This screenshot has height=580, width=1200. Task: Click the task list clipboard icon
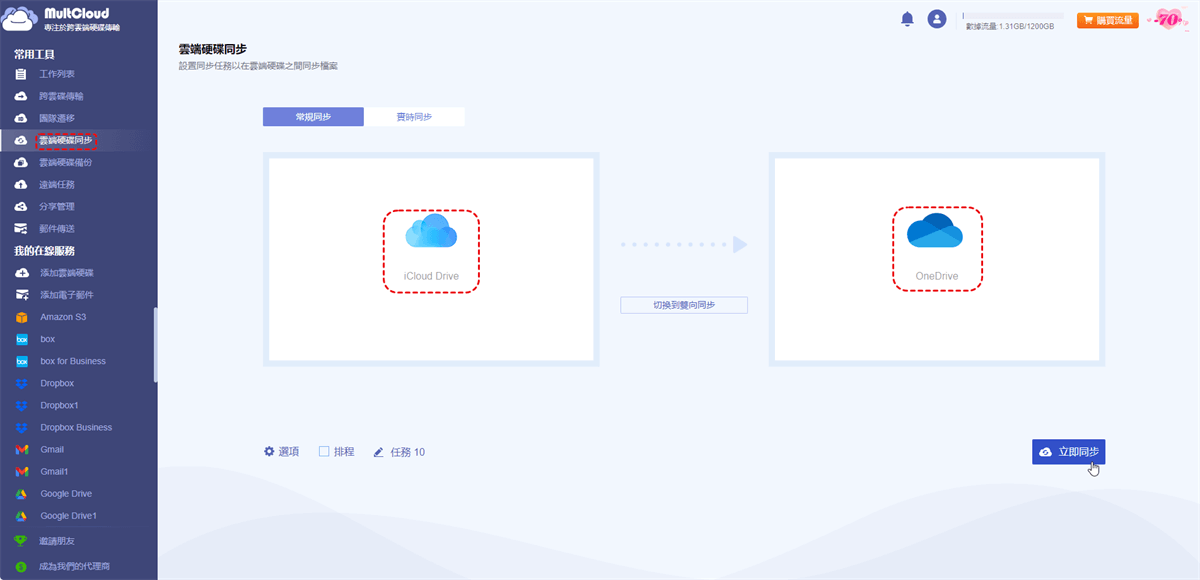pos(21,74)
